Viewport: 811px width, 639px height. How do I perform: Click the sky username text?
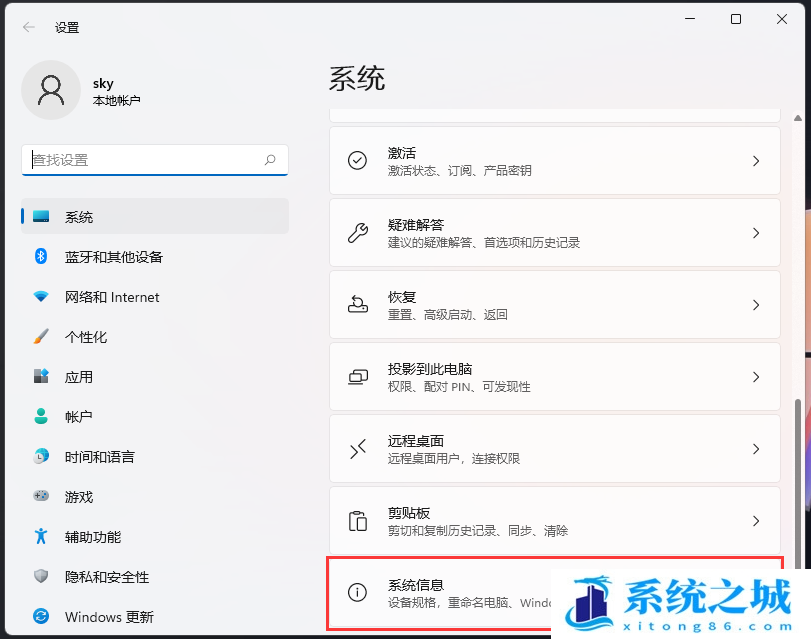tap(103, 83)
